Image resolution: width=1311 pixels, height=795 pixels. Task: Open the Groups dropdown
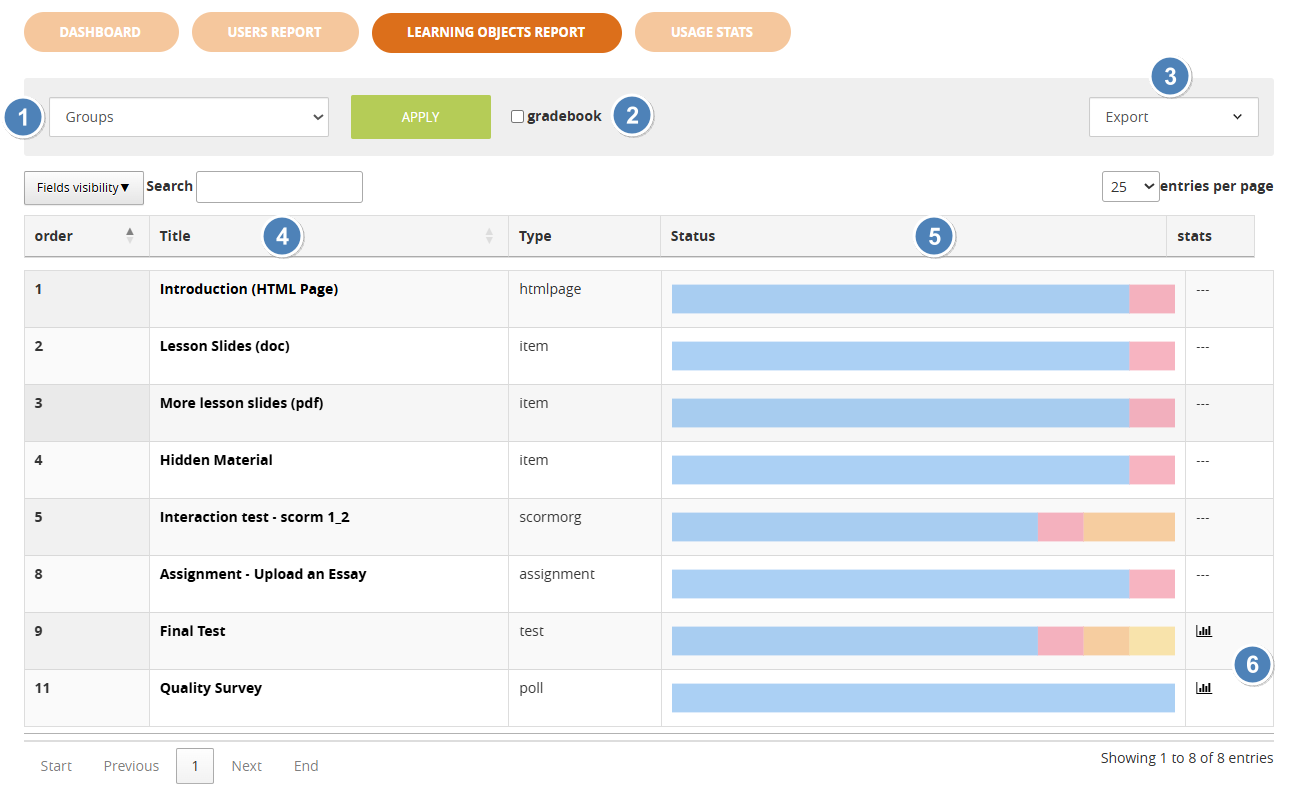point(189,117)
